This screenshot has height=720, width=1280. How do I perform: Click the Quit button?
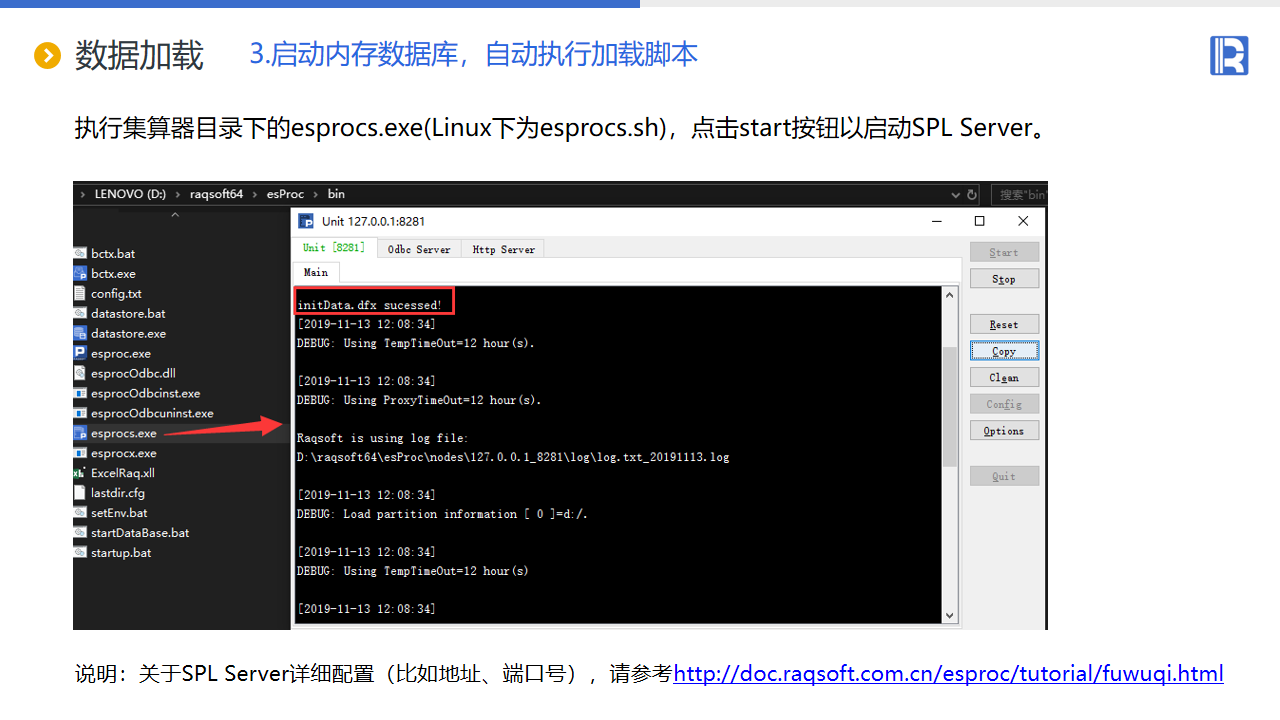pyautogui.click(x=1004, y=476)
